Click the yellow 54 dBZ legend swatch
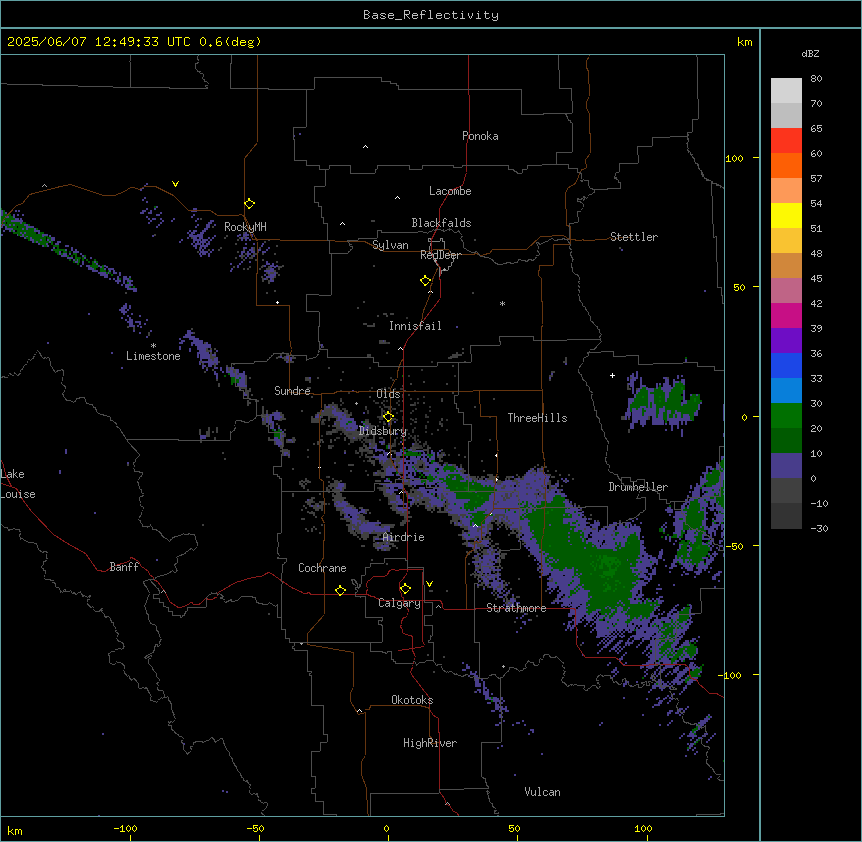This screenshot has width=862, height=842. point(786,215)
